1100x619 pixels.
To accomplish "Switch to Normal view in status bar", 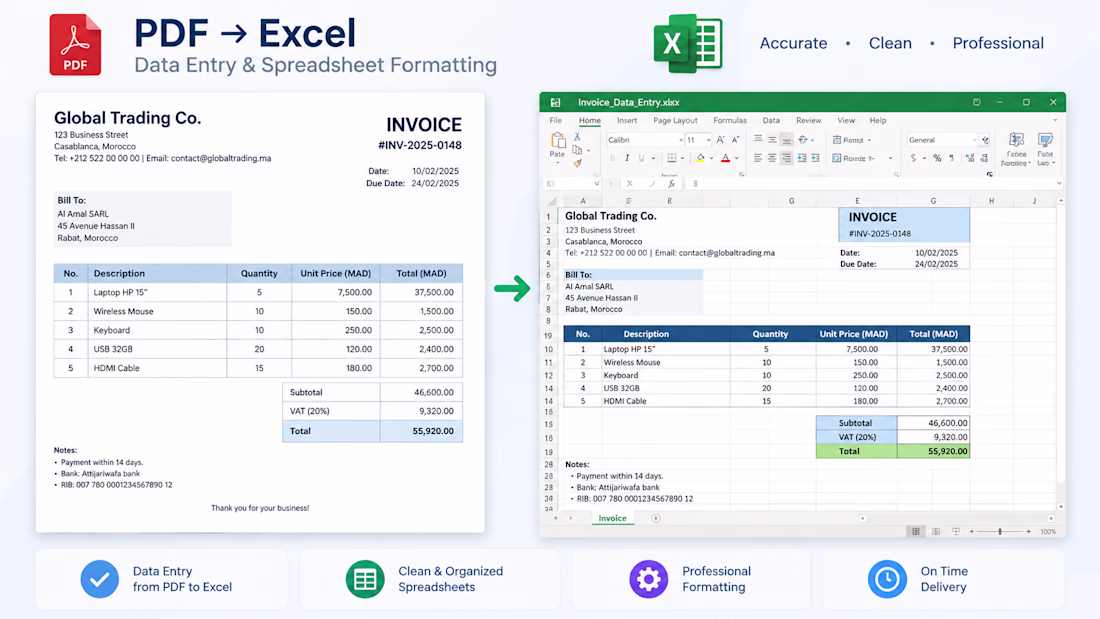I will 915,532.
